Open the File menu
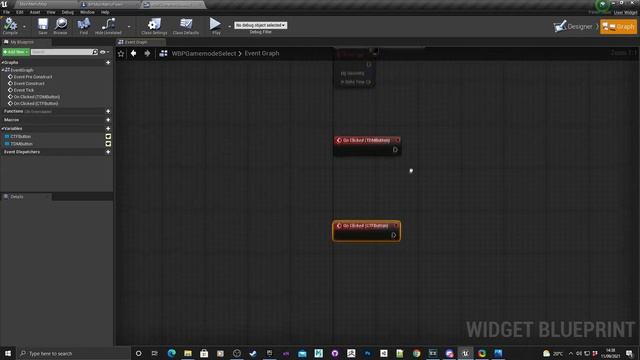This screenshot has width=640, height=360. pyautogui.click(x=7, y=12)
